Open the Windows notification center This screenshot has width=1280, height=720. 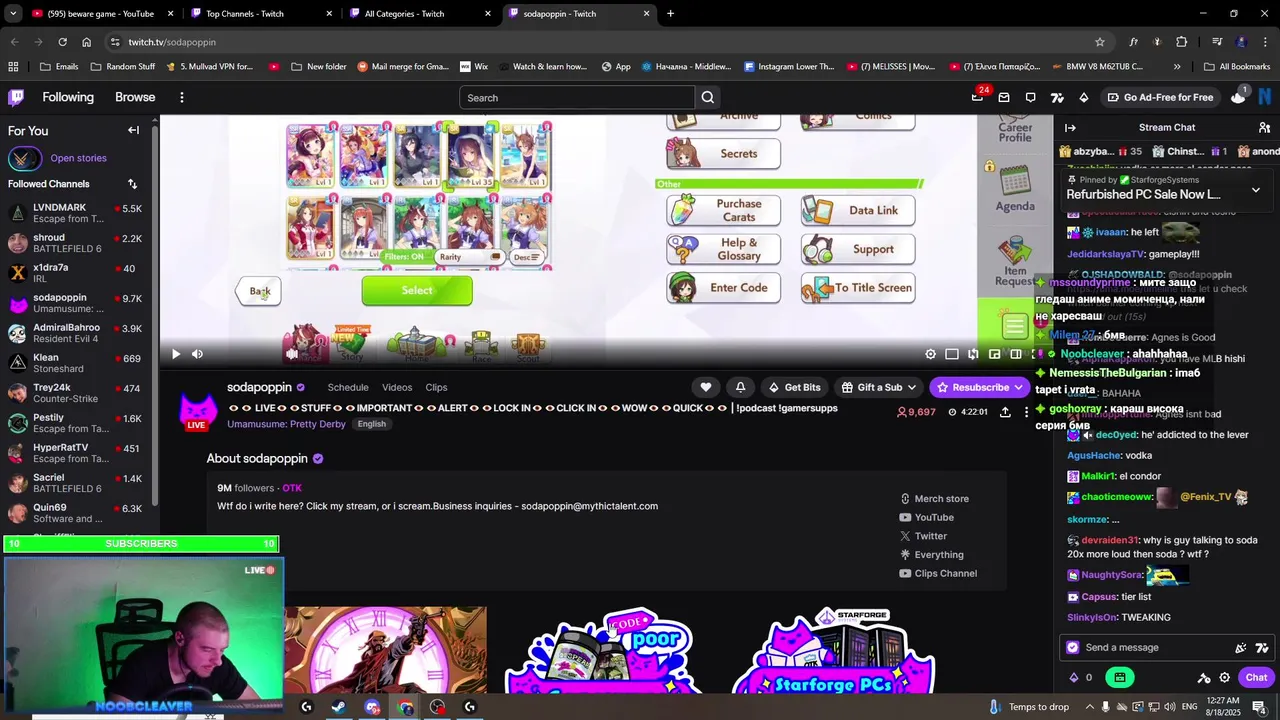point(1258,707)
